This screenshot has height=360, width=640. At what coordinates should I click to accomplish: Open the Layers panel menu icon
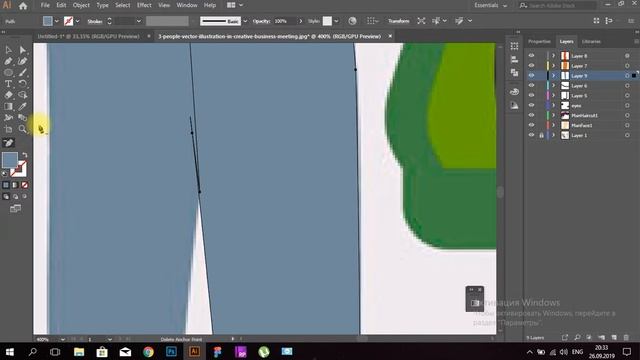click(636, 41)
